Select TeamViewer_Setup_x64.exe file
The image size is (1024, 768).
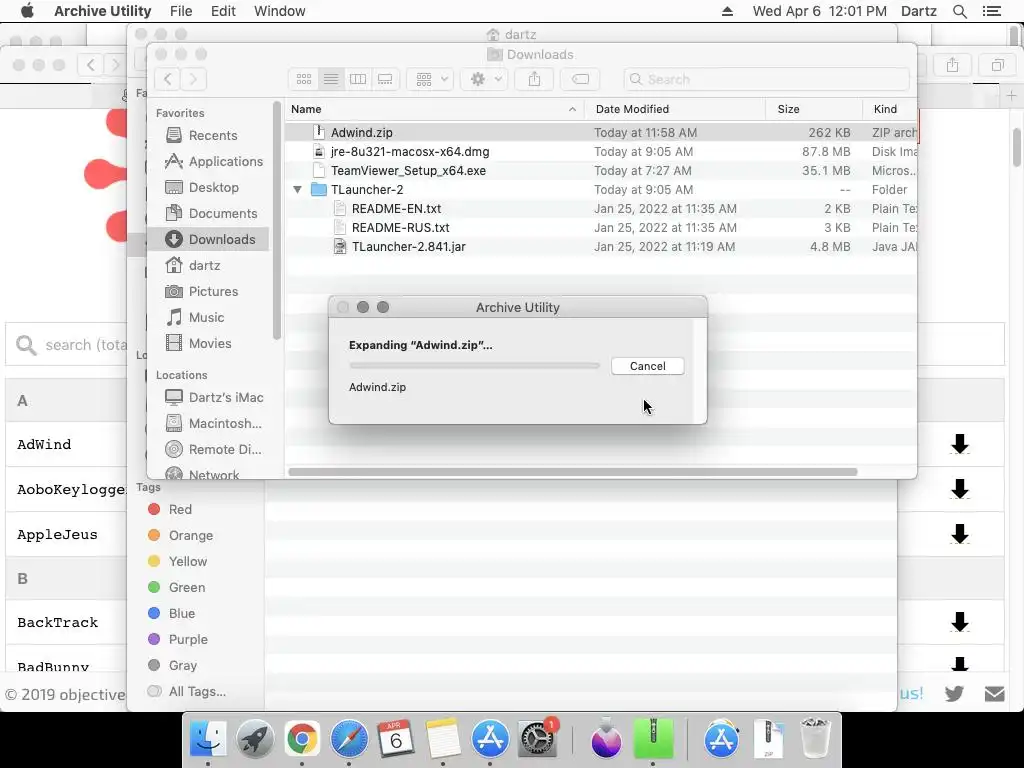601,170
